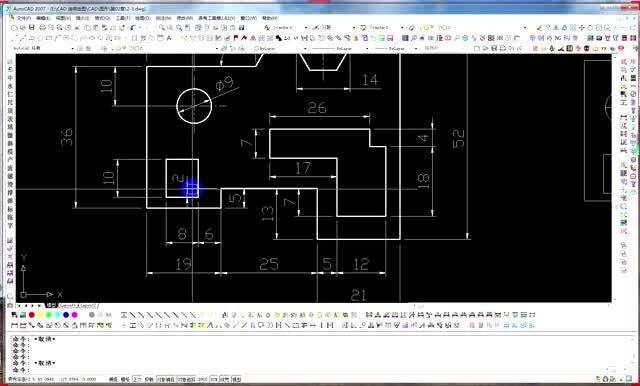This screenshot has width=640, height=386.
Task: Toggle 正交 ortho mode
Action: pos(137,379)
